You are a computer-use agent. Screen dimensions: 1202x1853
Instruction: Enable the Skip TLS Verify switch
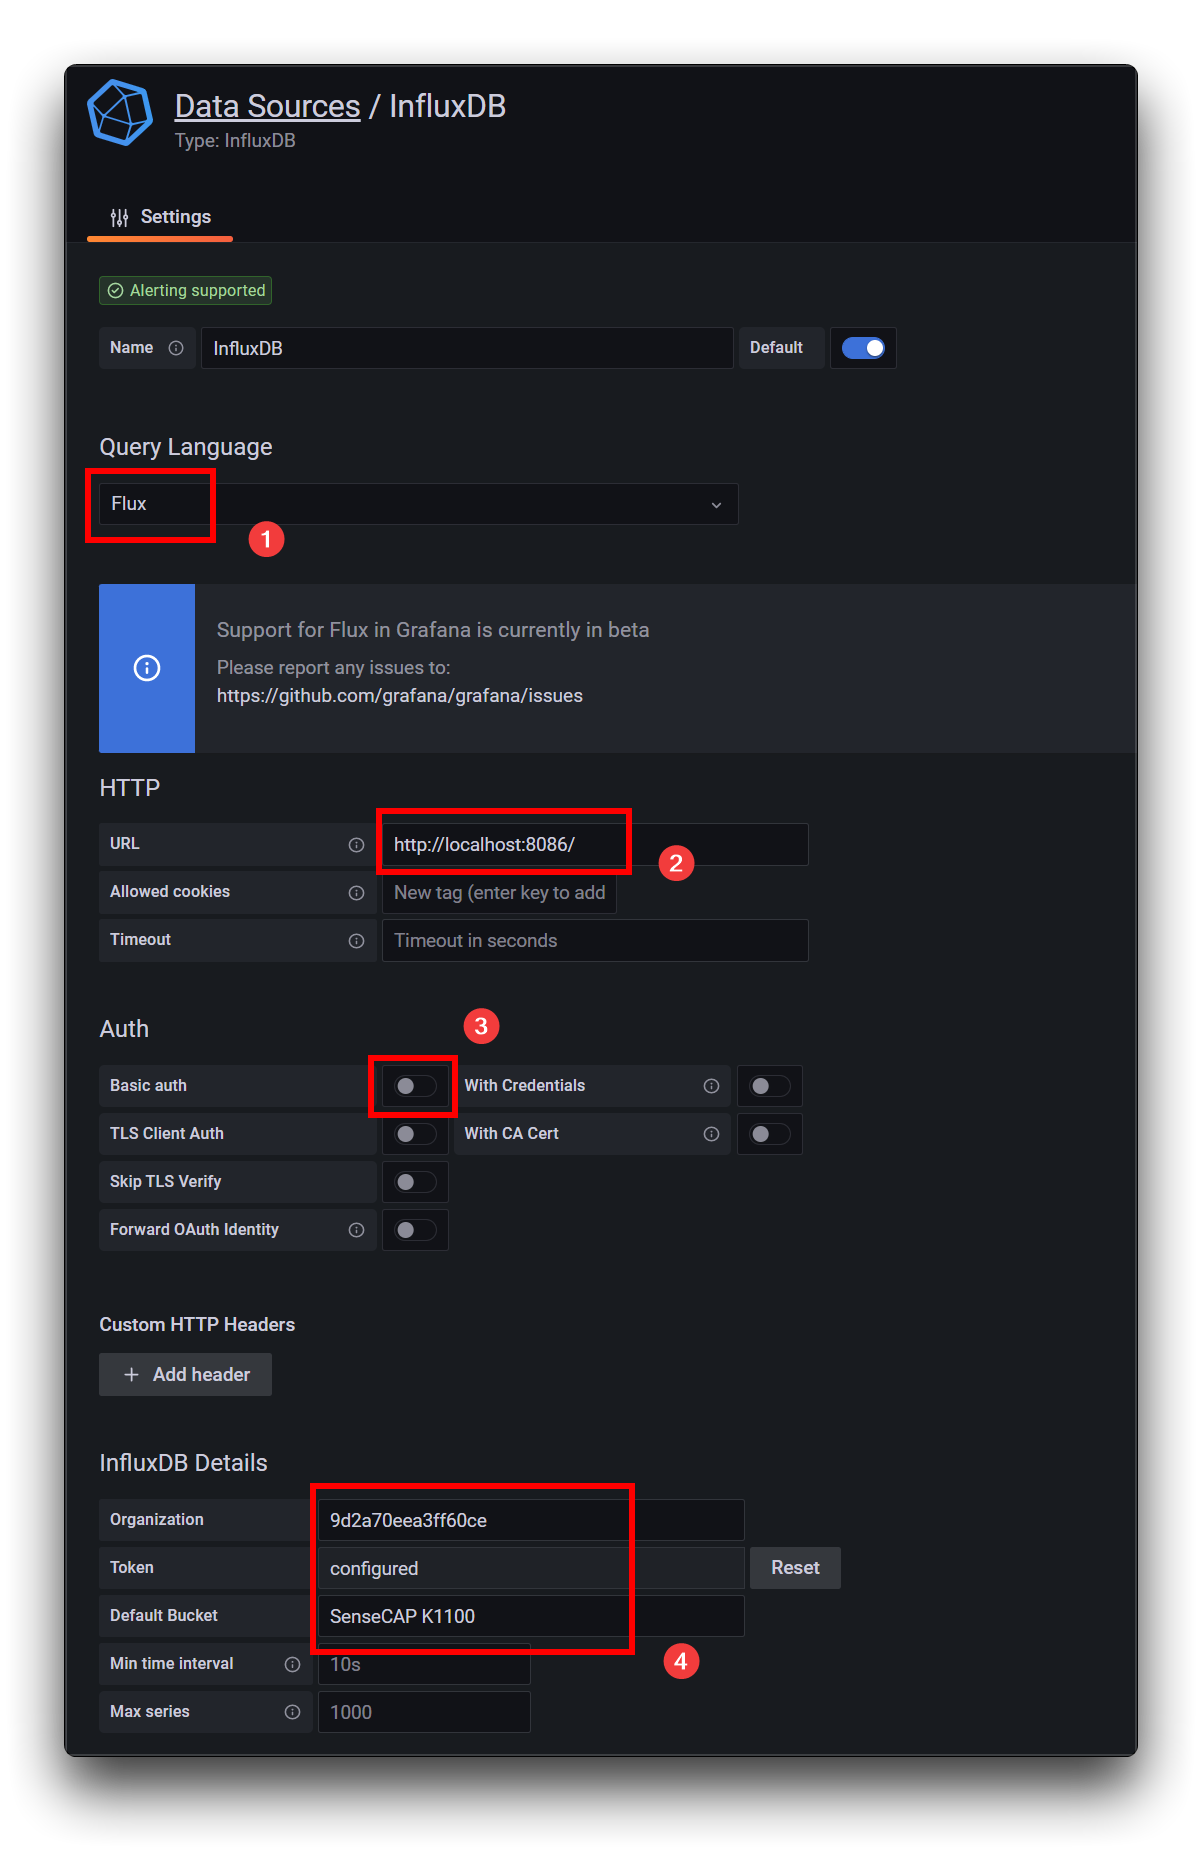[x=415, y=1182]
